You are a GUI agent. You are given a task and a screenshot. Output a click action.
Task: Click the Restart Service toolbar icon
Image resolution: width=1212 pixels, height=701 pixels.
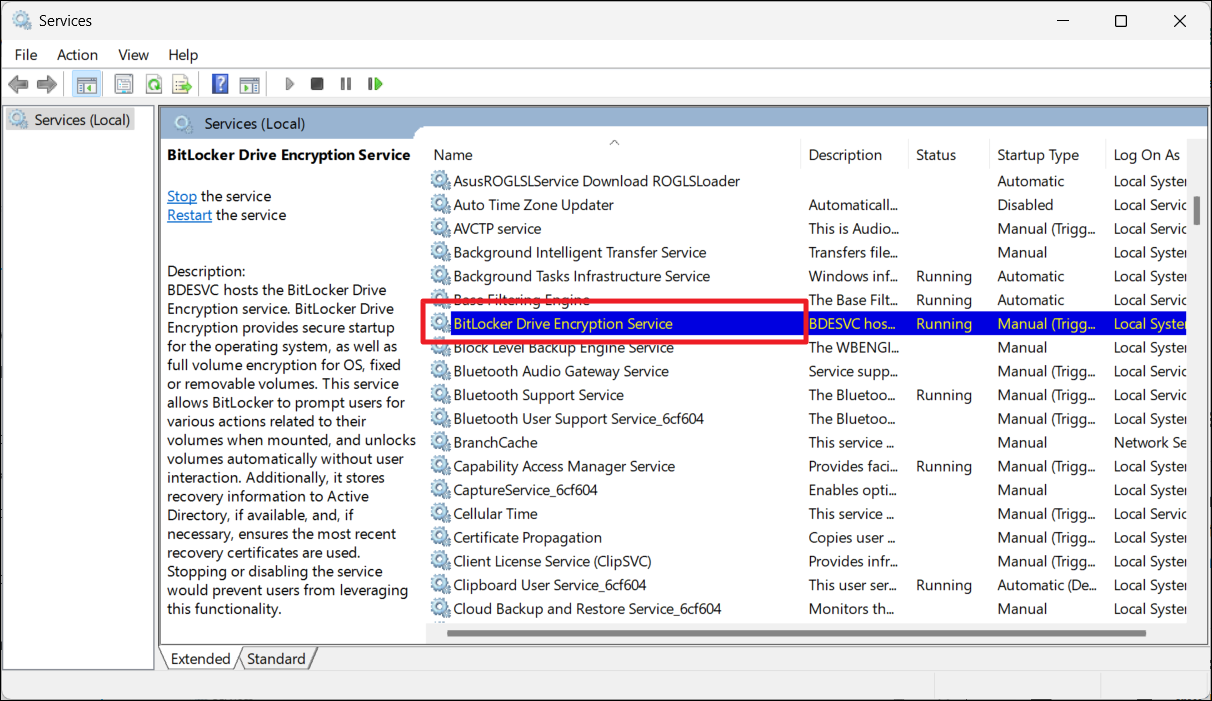375,84
